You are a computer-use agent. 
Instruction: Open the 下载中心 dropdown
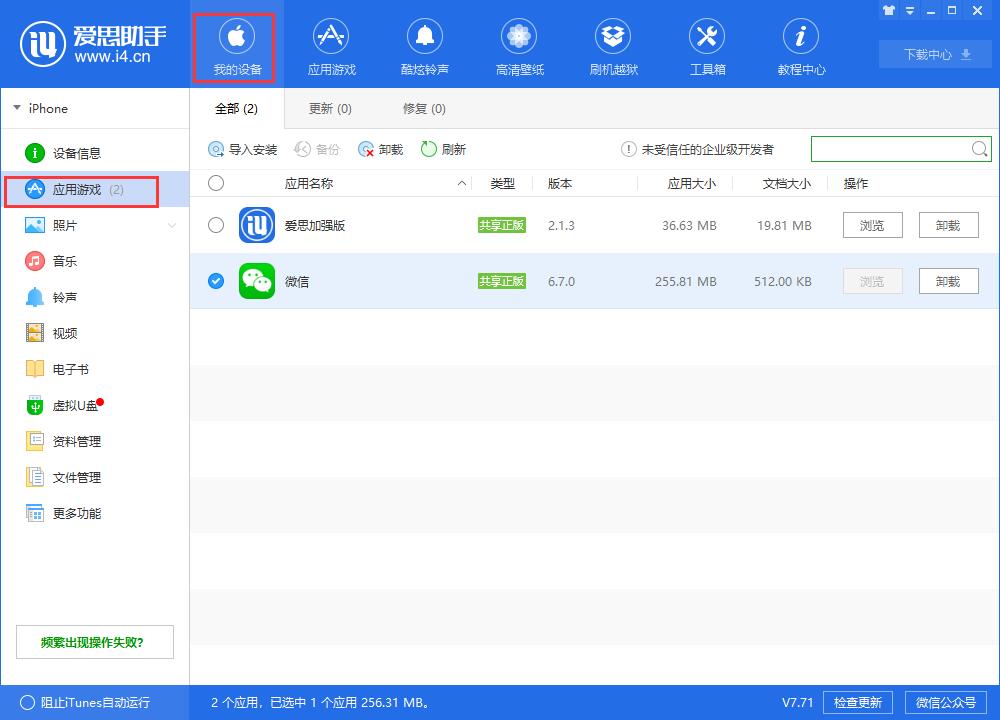(934, 54)
